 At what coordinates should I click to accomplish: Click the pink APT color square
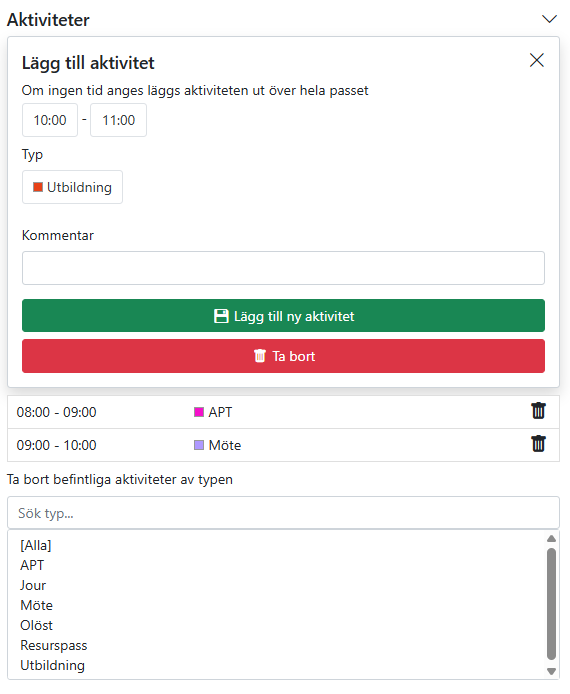pyautogui.click(x=199, y=412)
